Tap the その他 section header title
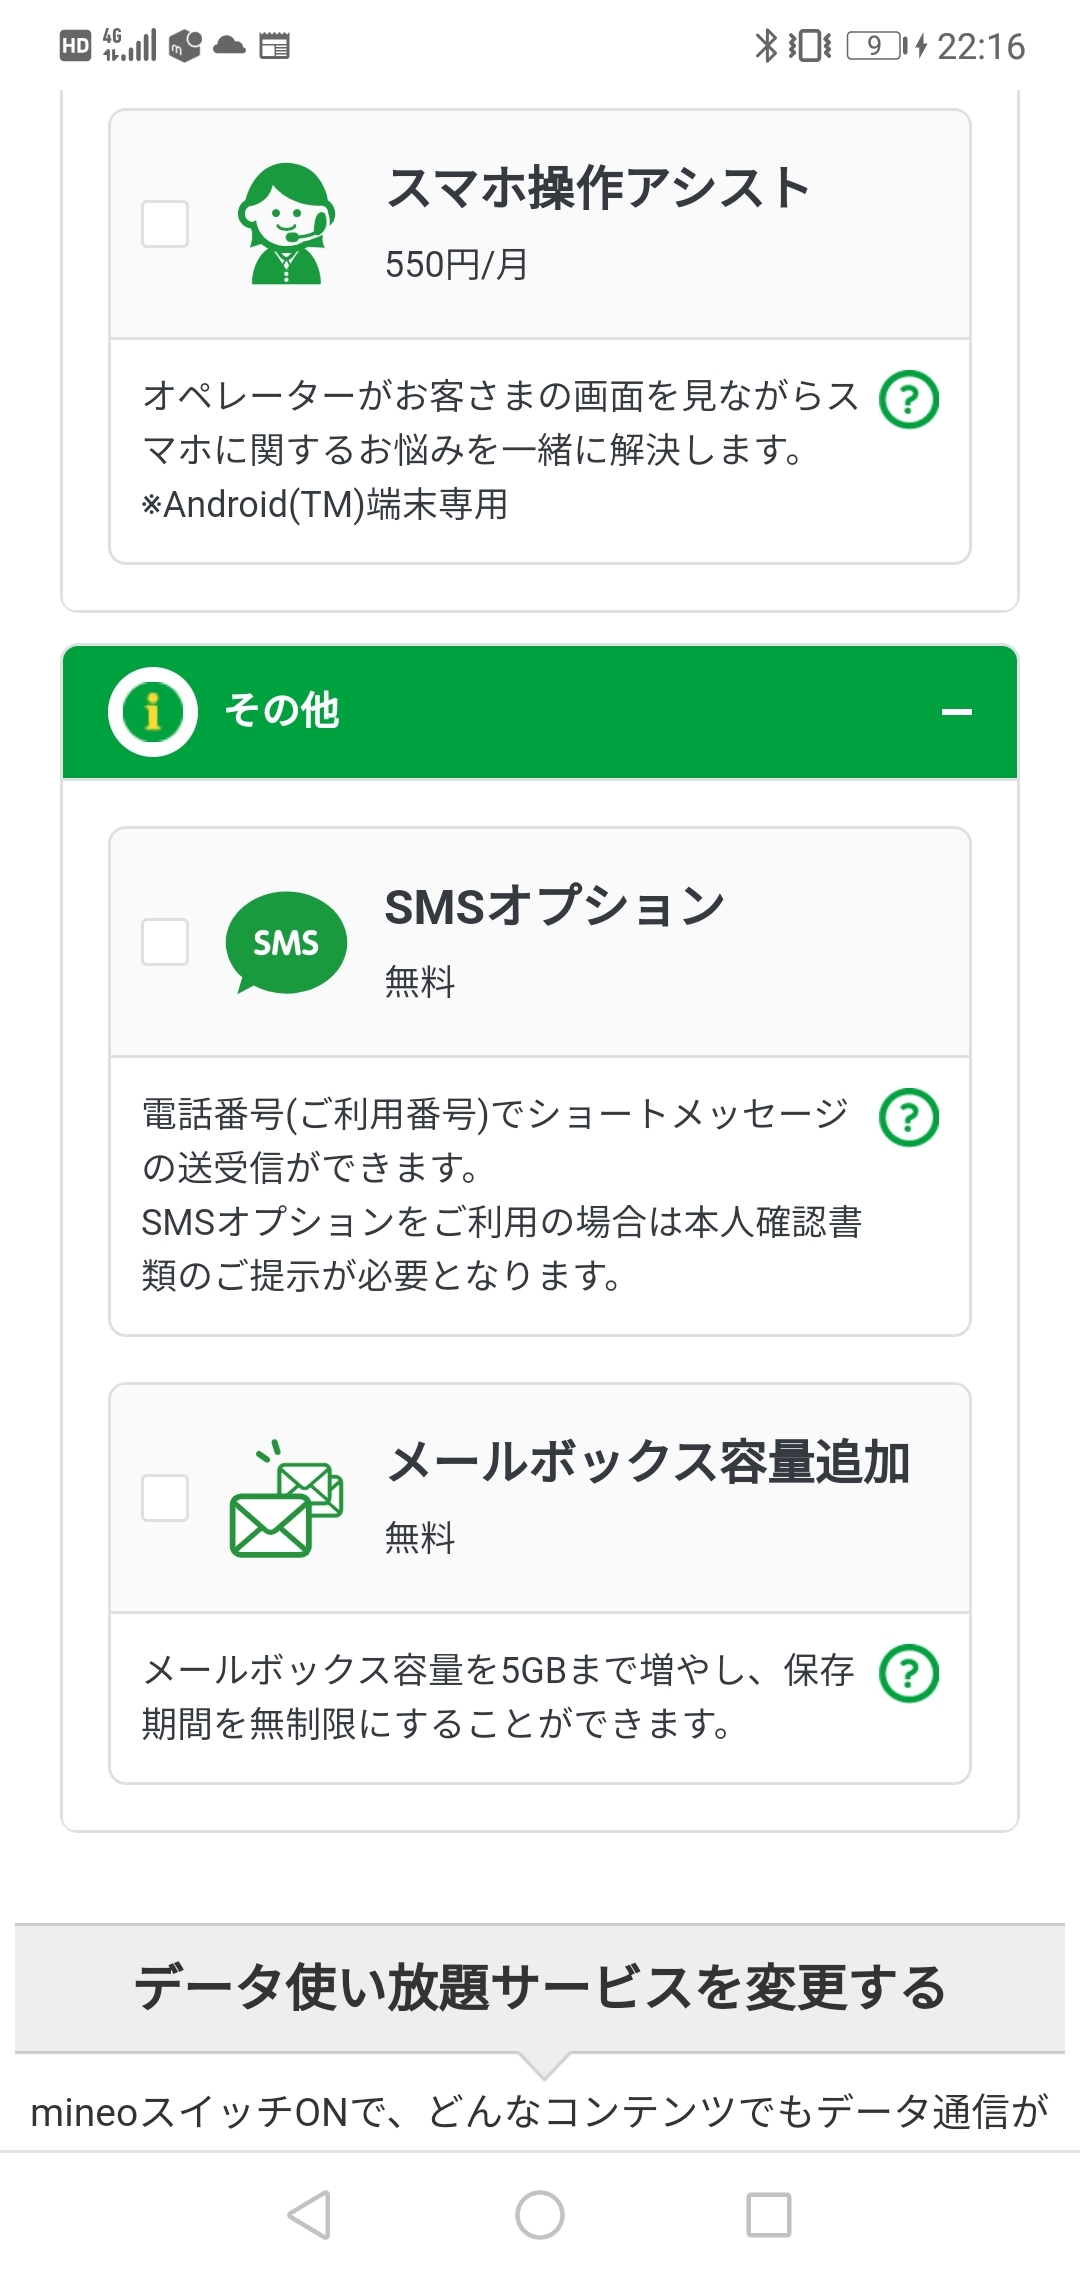1080x2280 pixels. (x=282, y=712)
